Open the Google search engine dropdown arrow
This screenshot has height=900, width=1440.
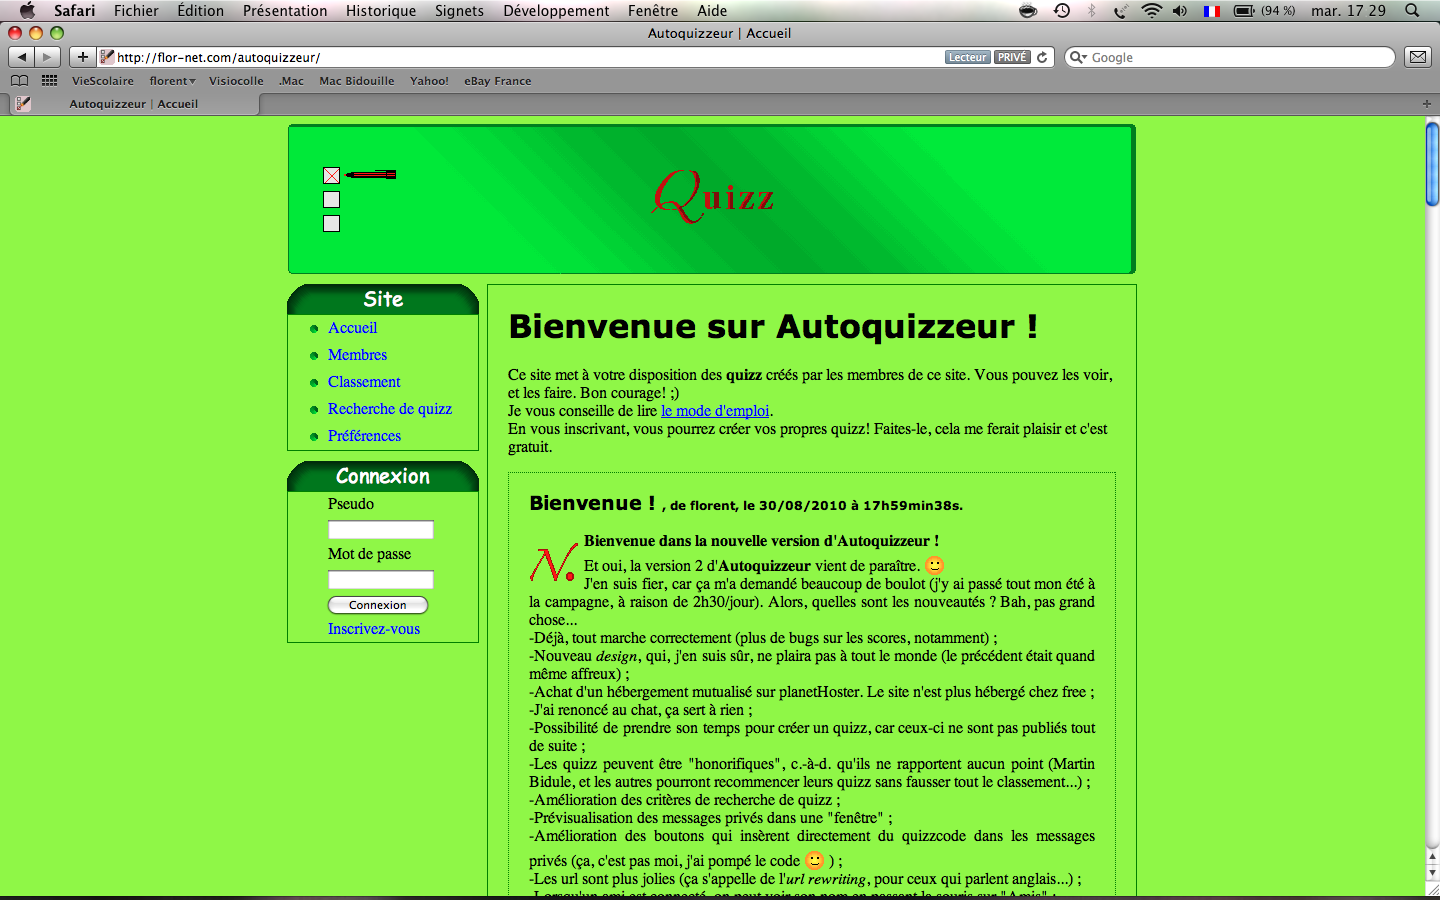tap(1078, 58)
